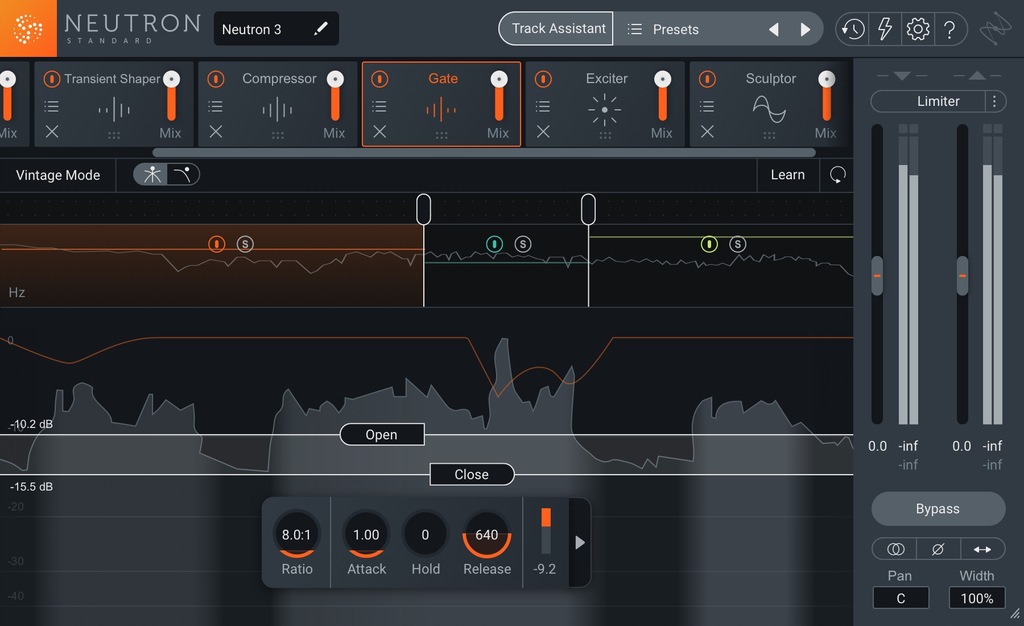Select next preset with right arrow
The image size is (1024, 626).
(805, 29)
